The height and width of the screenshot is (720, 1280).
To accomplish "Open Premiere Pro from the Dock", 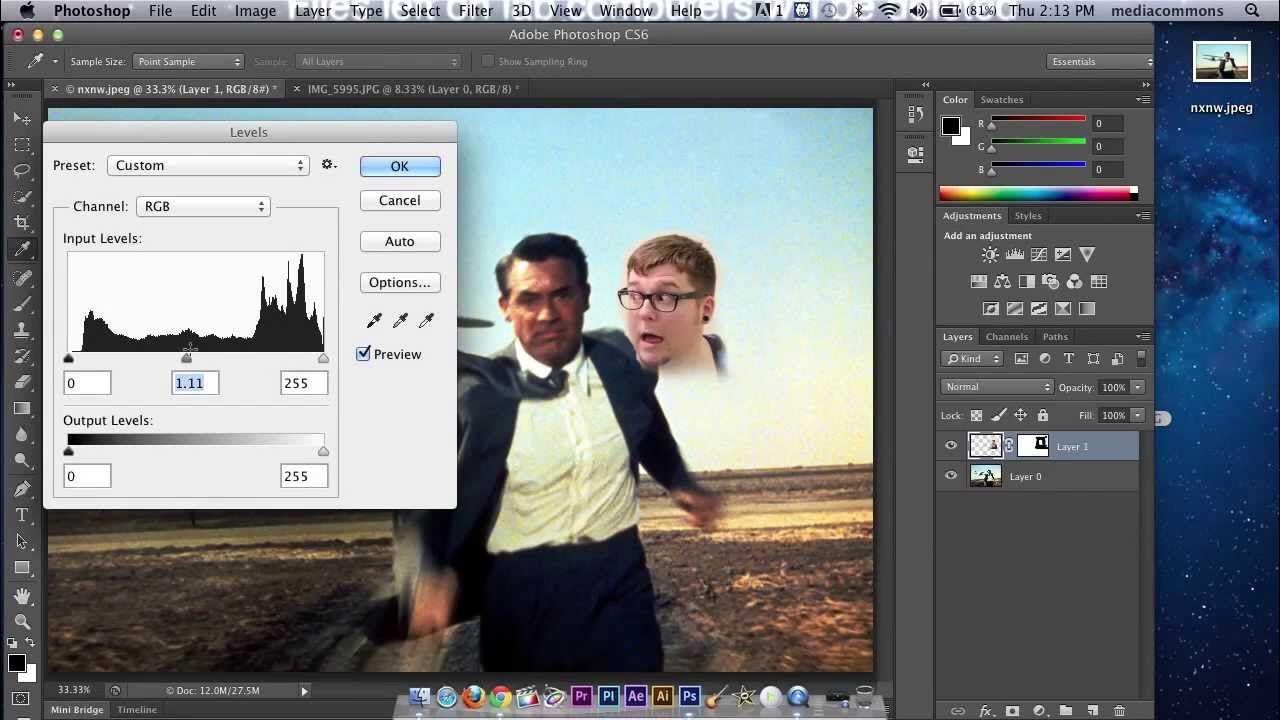I will [581, 697].
